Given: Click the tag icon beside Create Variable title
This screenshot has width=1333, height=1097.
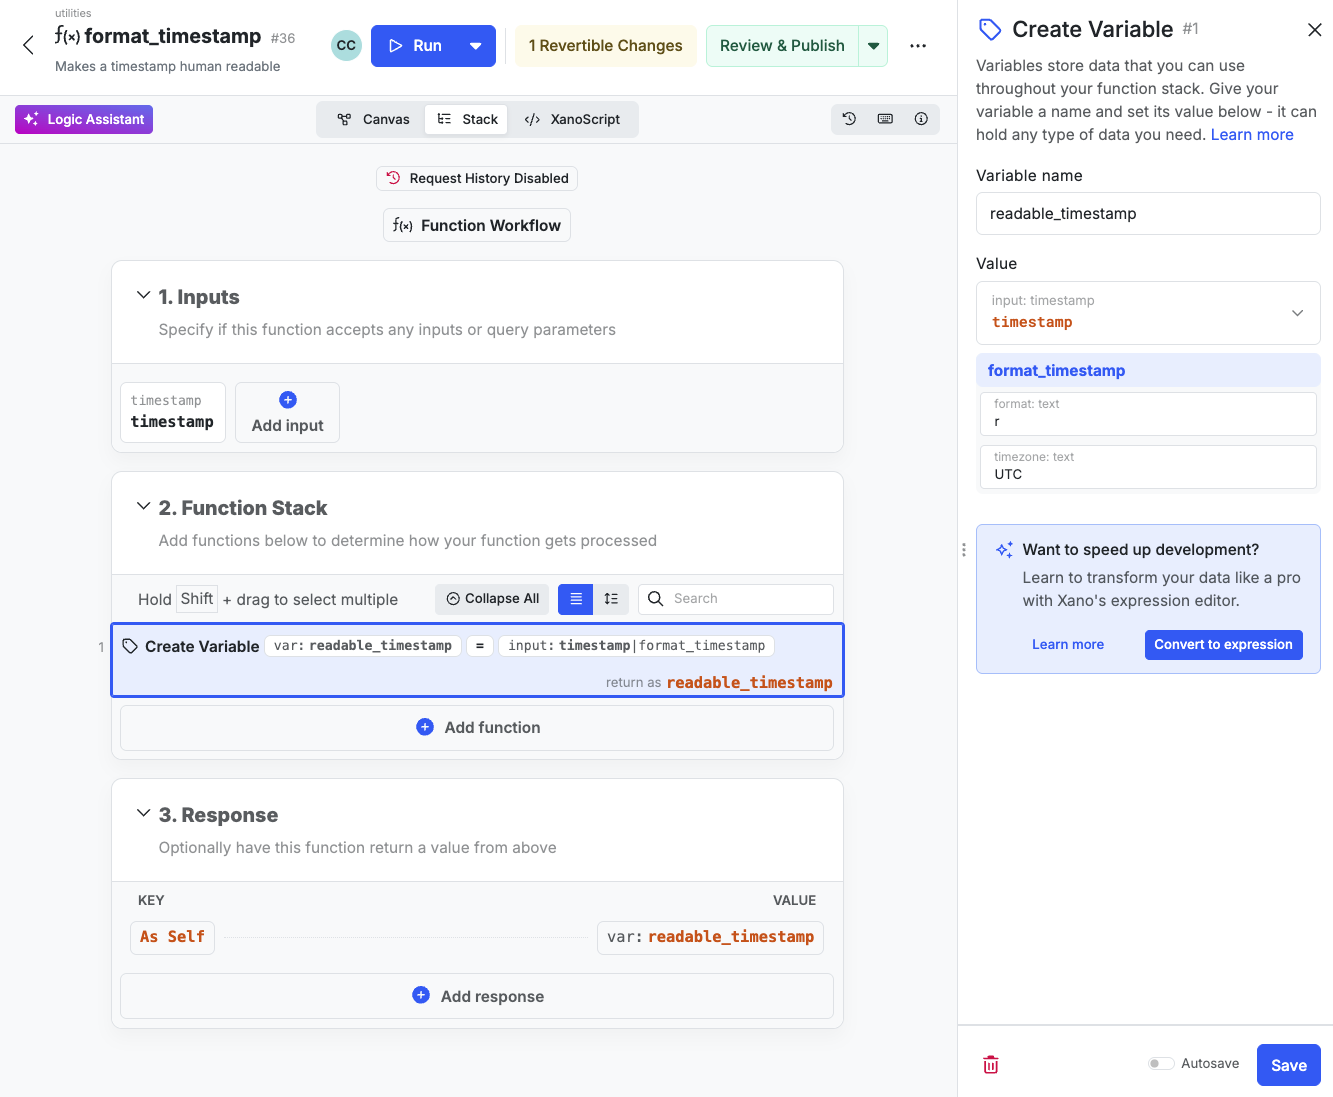Looking at the screenshot, I should tap(990, 30).
